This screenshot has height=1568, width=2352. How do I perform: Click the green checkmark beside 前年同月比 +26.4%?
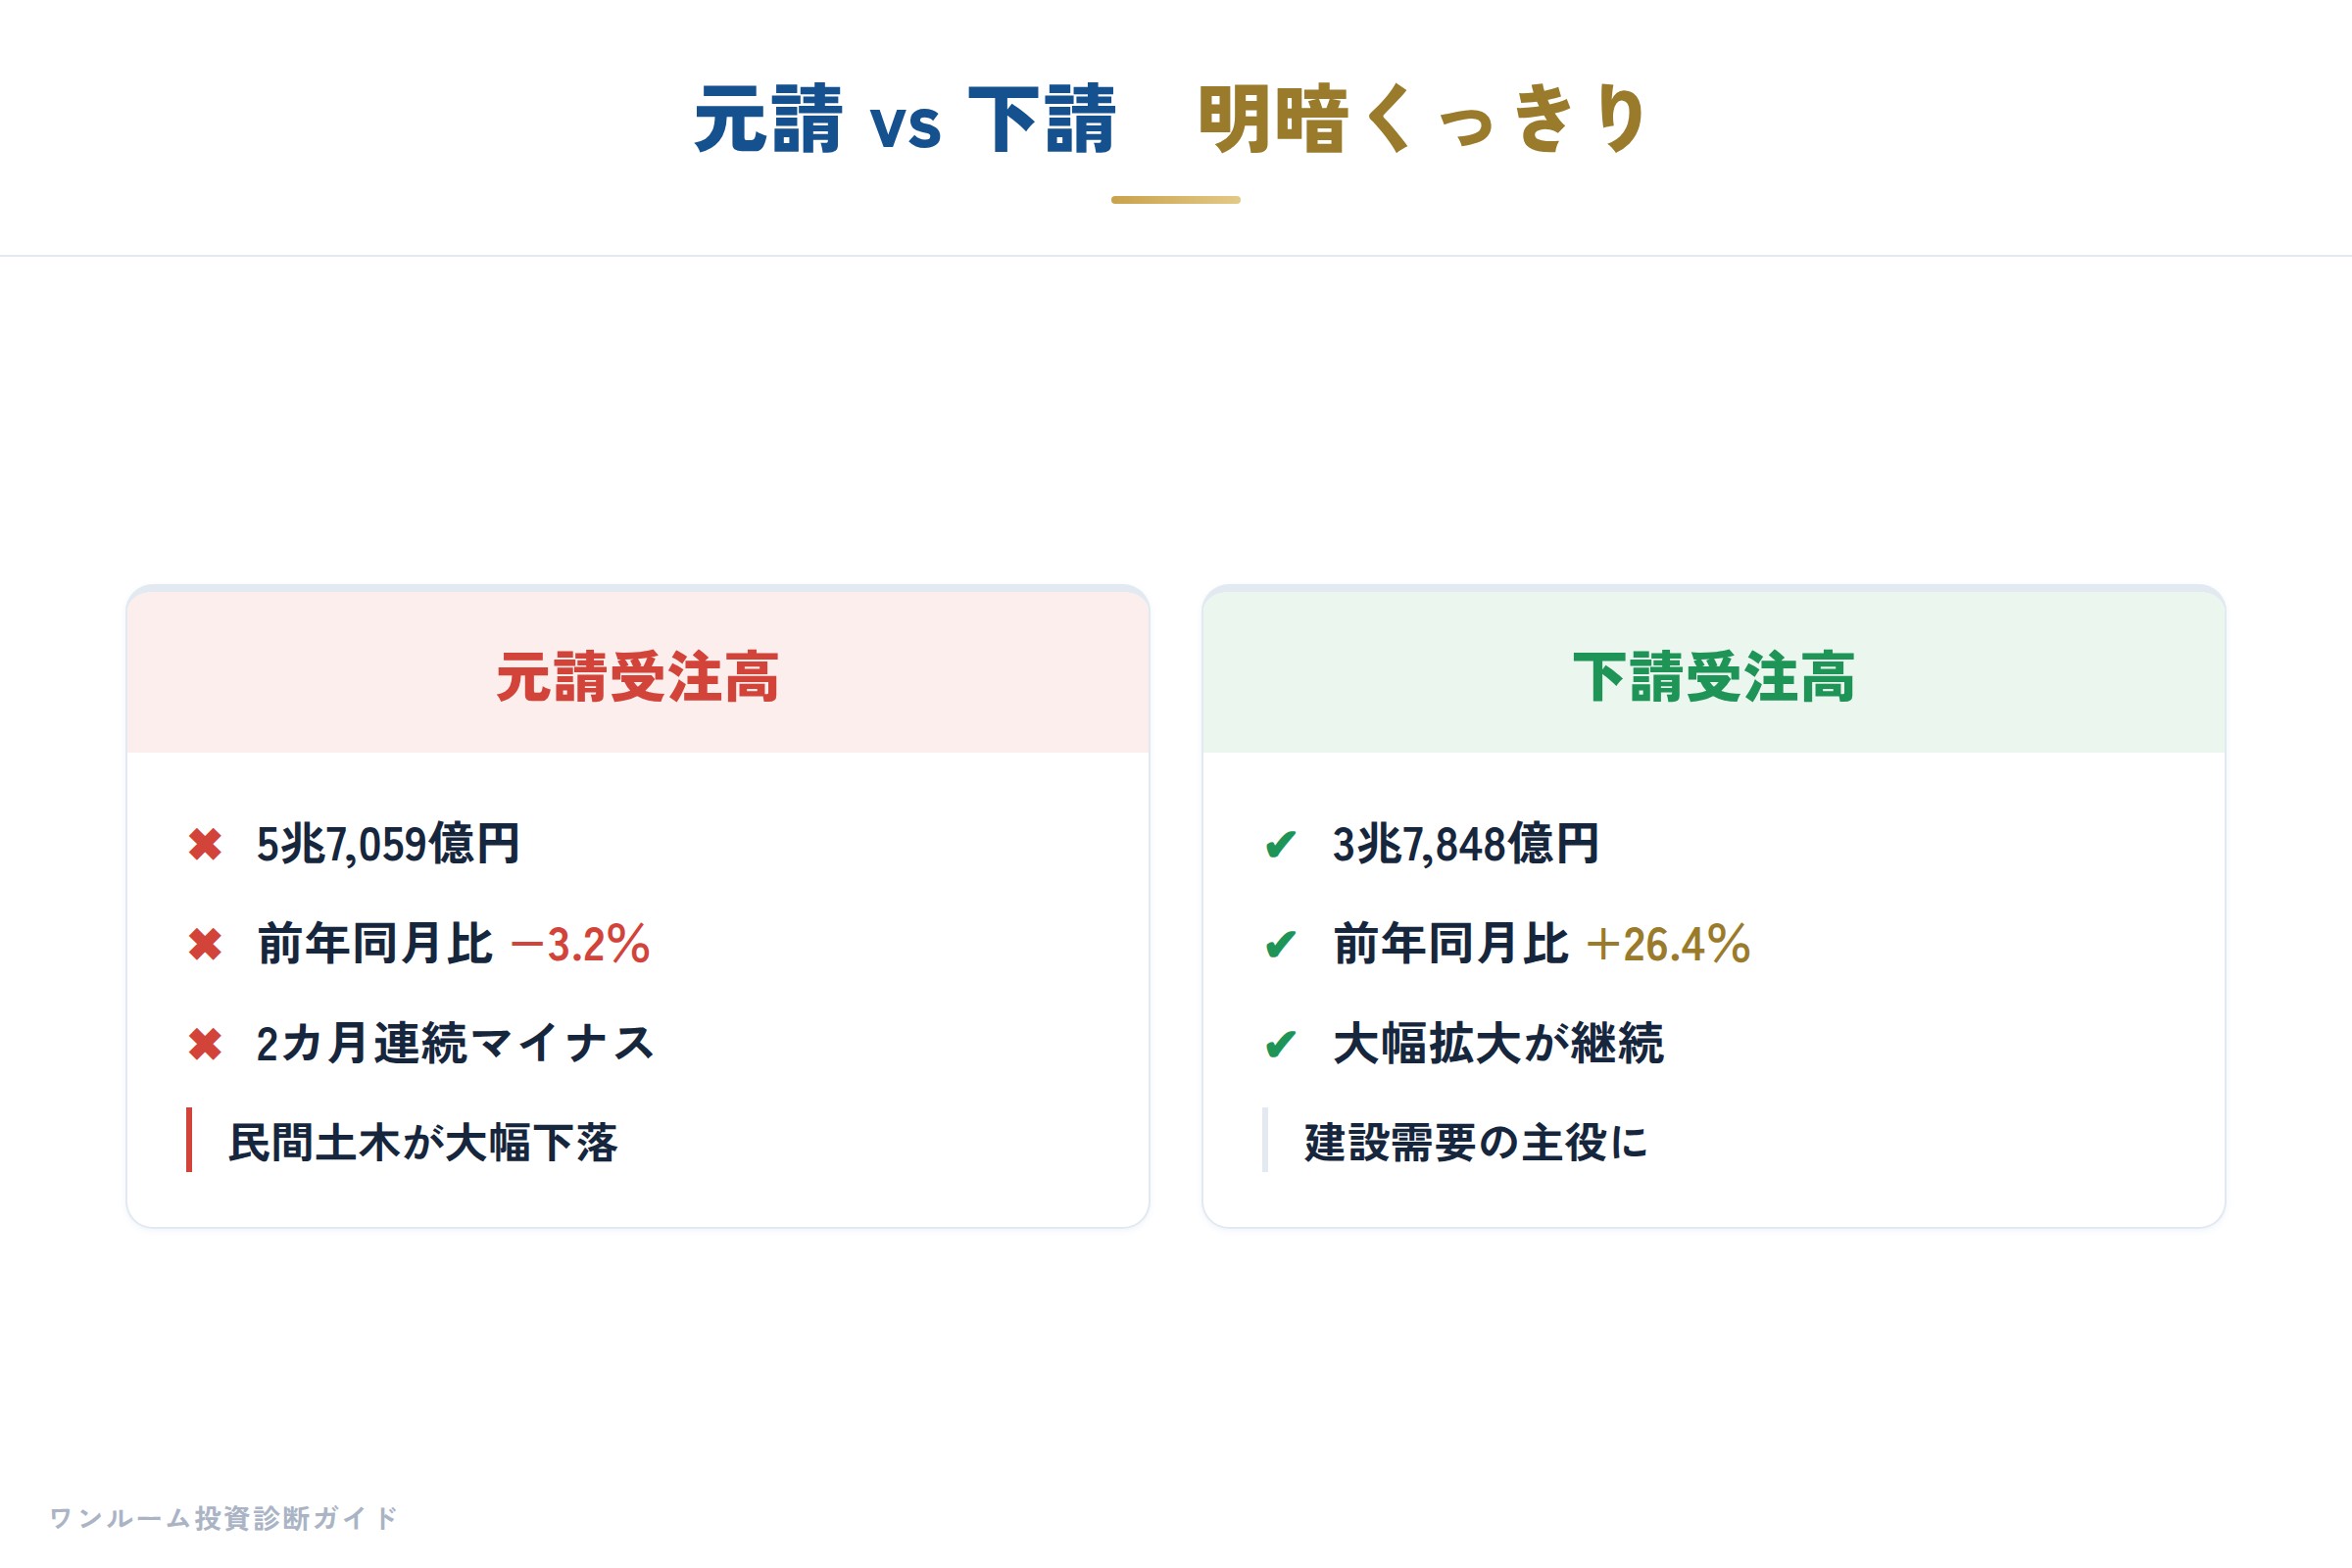pos(1281,944)
